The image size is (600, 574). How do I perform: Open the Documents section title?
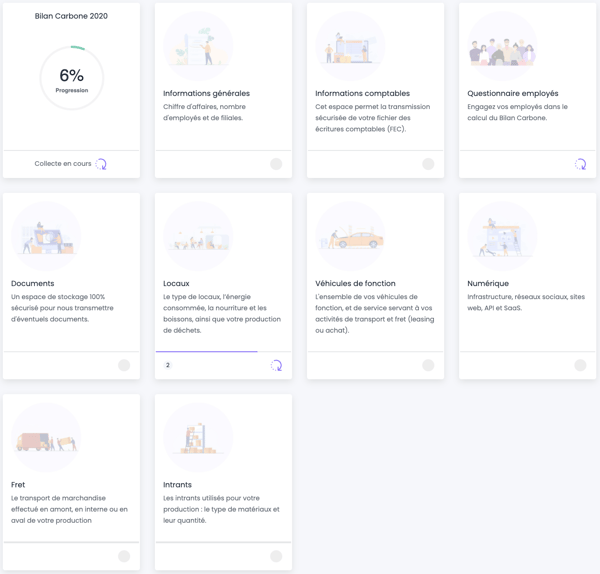(33, 284)
